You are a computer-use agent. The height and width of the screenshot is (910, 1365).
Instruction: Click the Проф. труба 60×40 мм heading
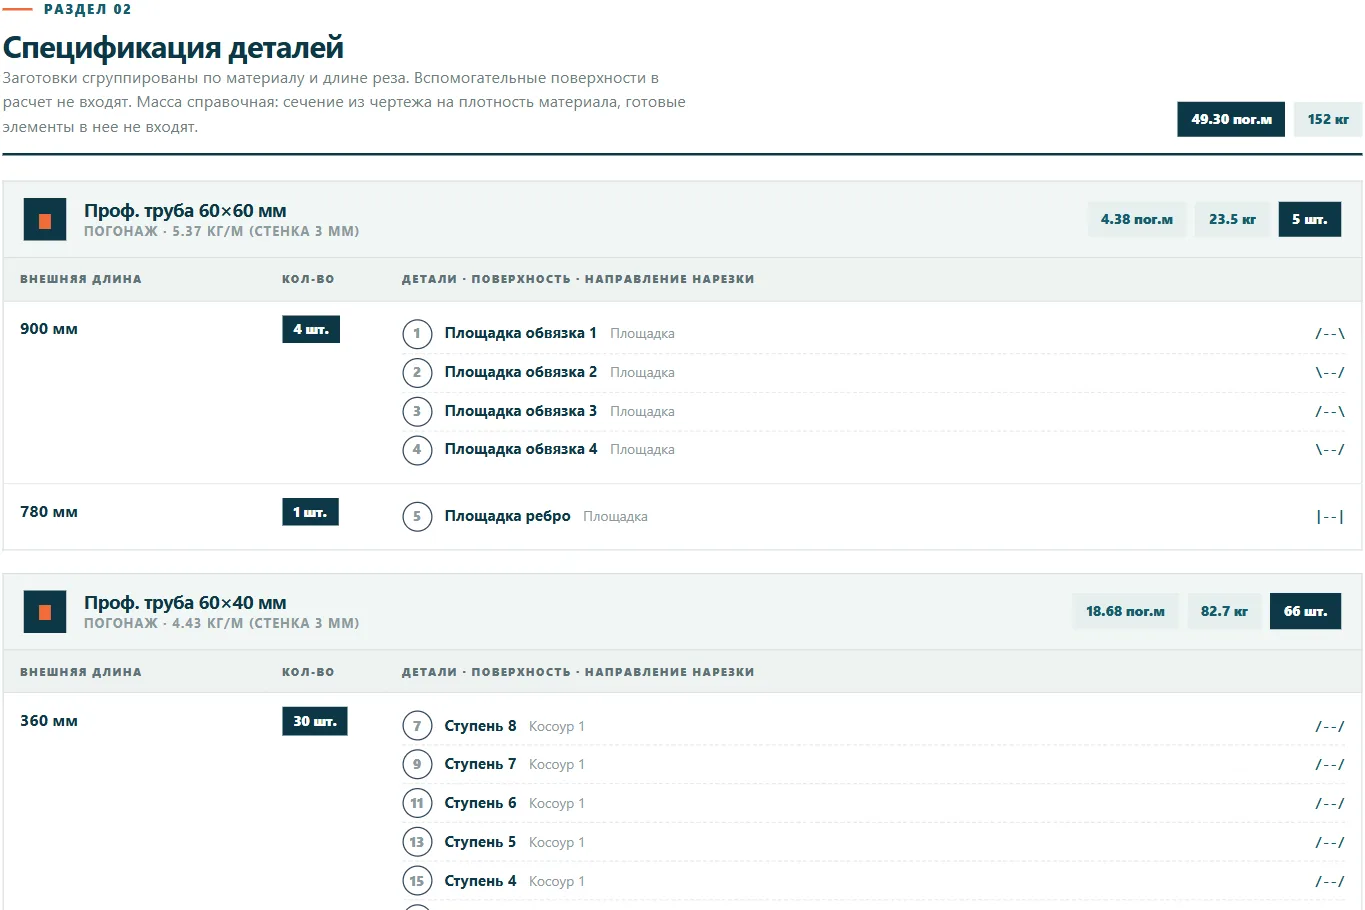click(185, 603)
